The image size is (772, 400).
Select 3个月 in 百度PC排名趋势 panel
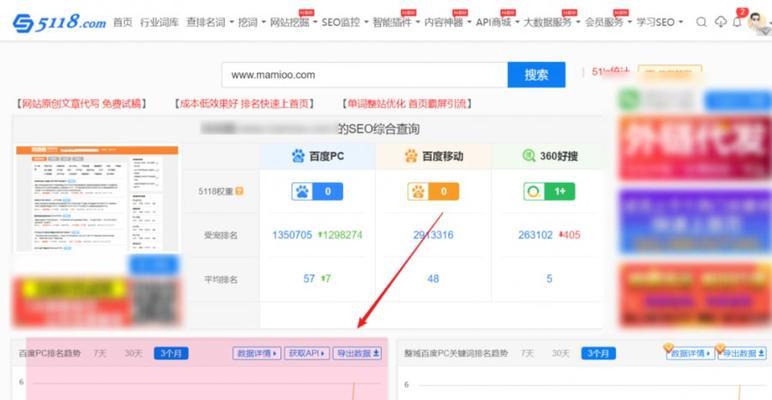pyautogui.click(x=171, y=353)
